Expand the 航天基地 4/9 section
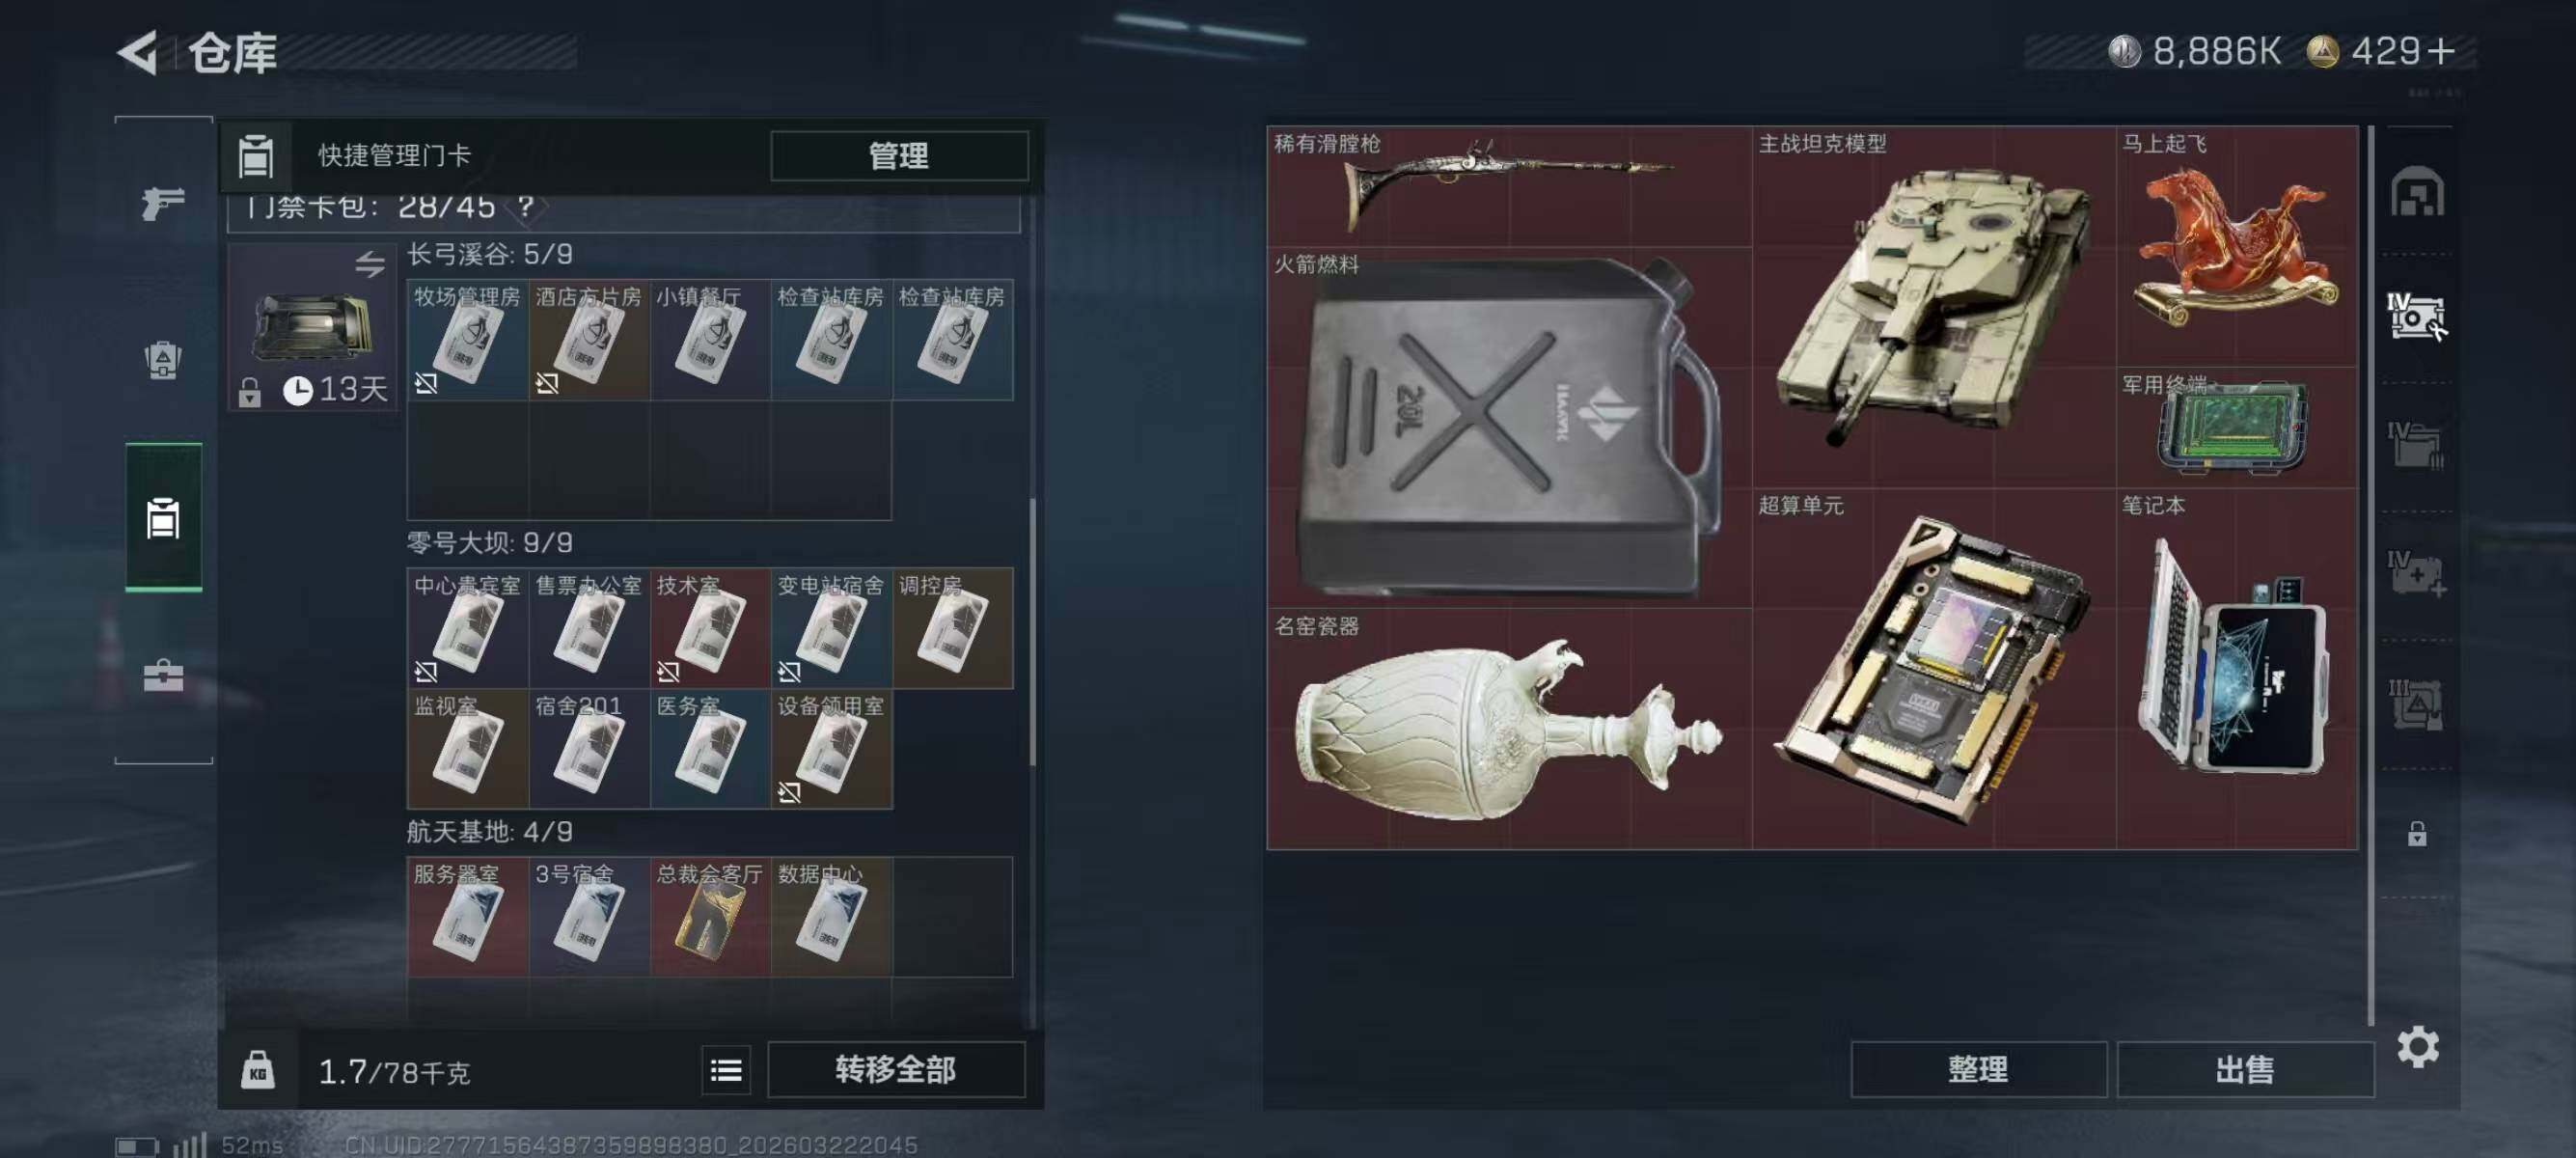Screen dimensions: 2576x1158 pyautogui.click(x=490, y=832)
